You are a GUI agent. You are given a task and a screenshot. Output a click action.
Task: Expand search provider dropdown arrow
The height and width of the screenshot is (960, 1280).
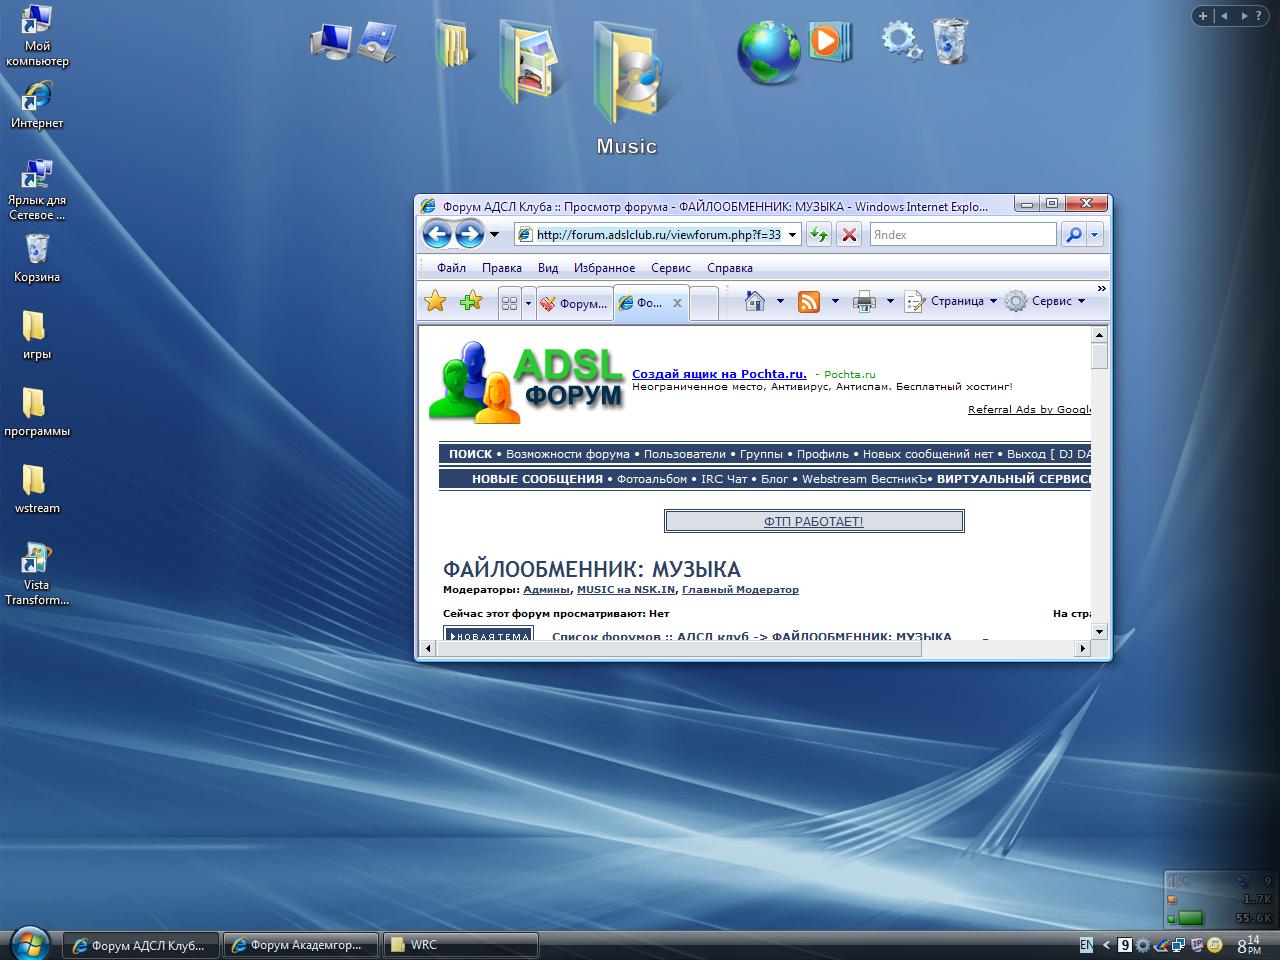pos(1095,235)
